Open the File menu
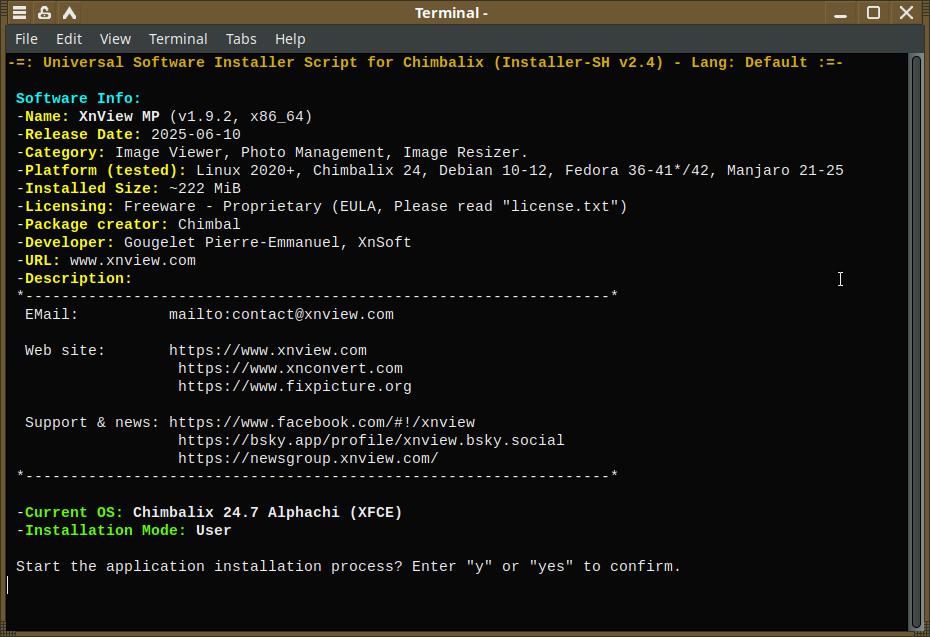The height and width of the screenshot is (637, 930). [27, 39]
